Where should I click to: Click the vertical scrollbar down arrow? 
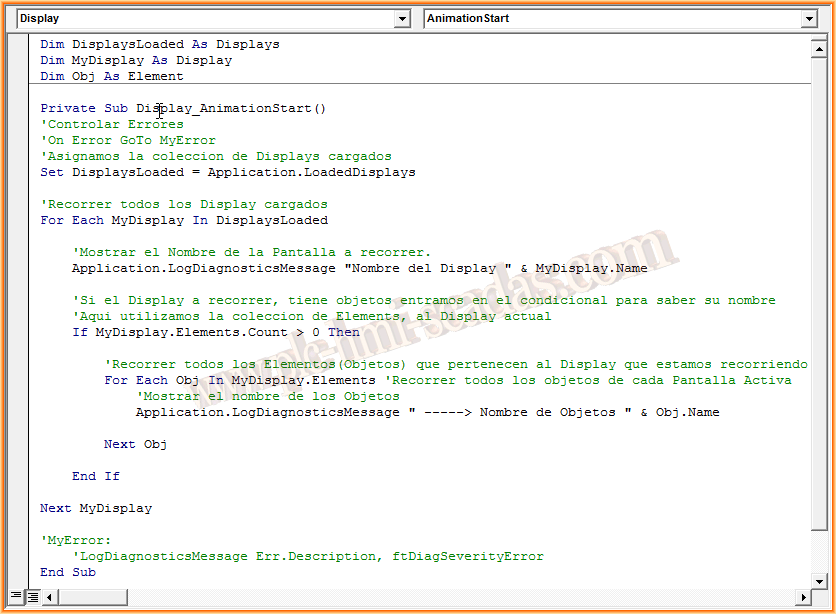click(x=817, y=580)
